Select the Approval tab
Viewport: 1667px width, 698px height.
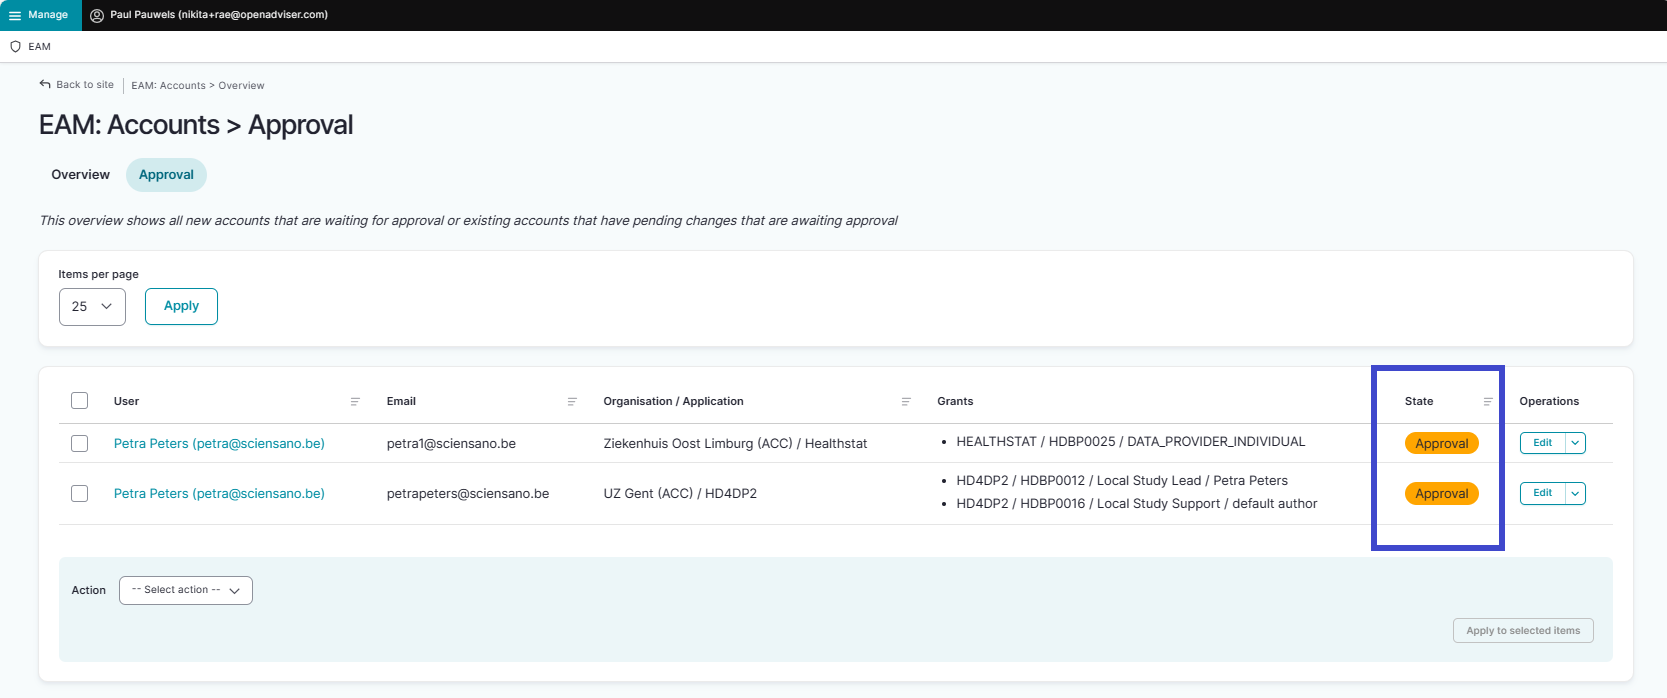[x=166, y=175]
